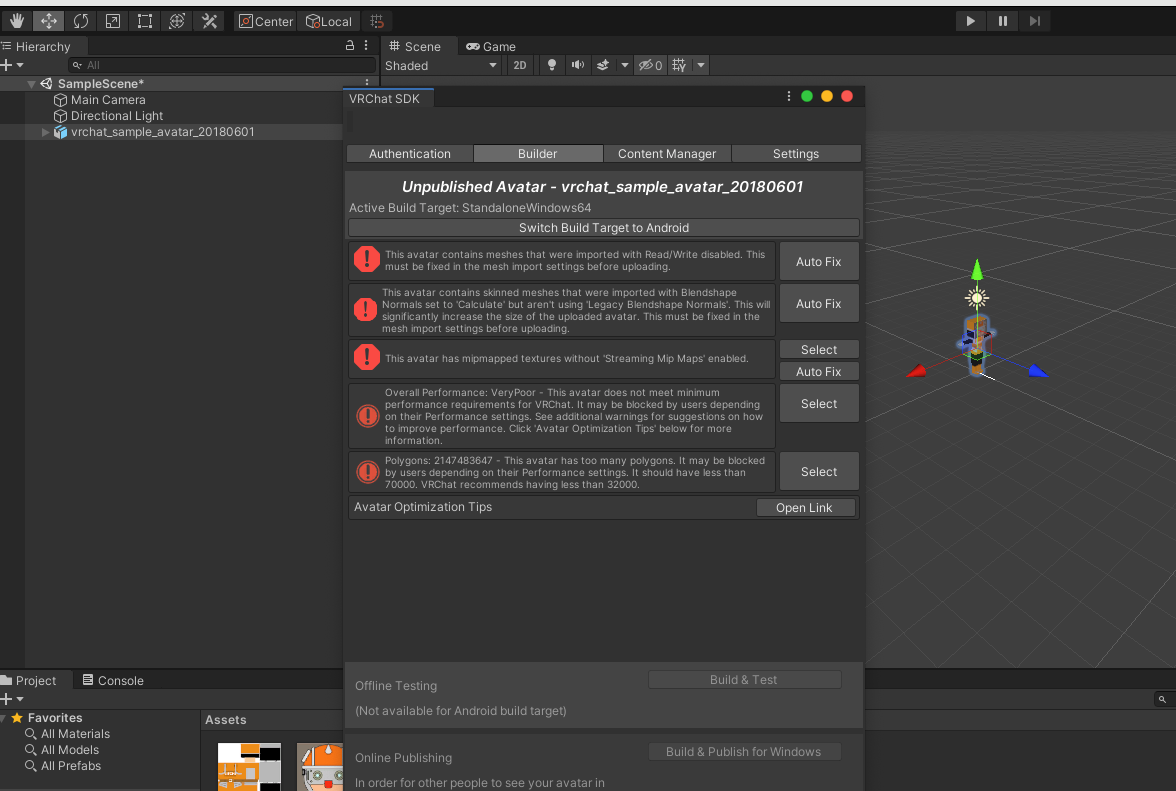Select All Materials saved search
This screenshot has height=791, width=1176.
point(68,734)
